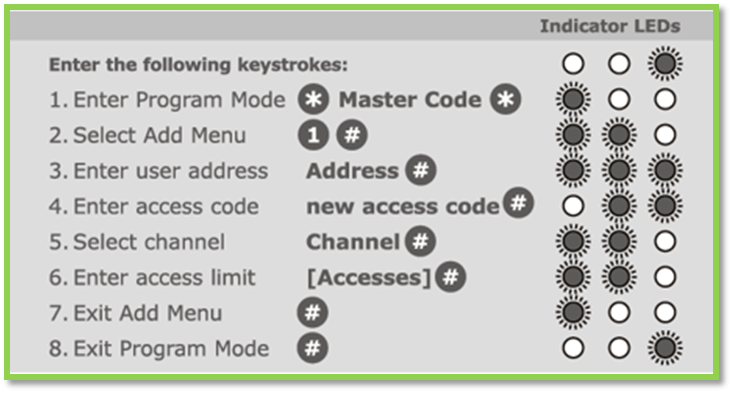Screen dimensions: 732x393
Task: Click the hash key after [Accesses]
Action: click(450, 277)
